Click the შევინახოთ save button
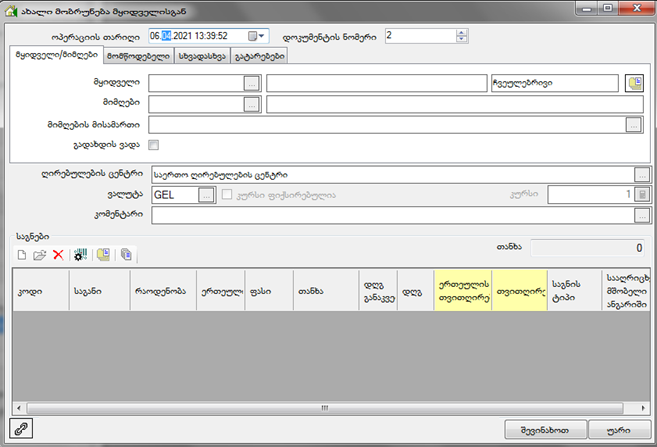 (544, 428)
